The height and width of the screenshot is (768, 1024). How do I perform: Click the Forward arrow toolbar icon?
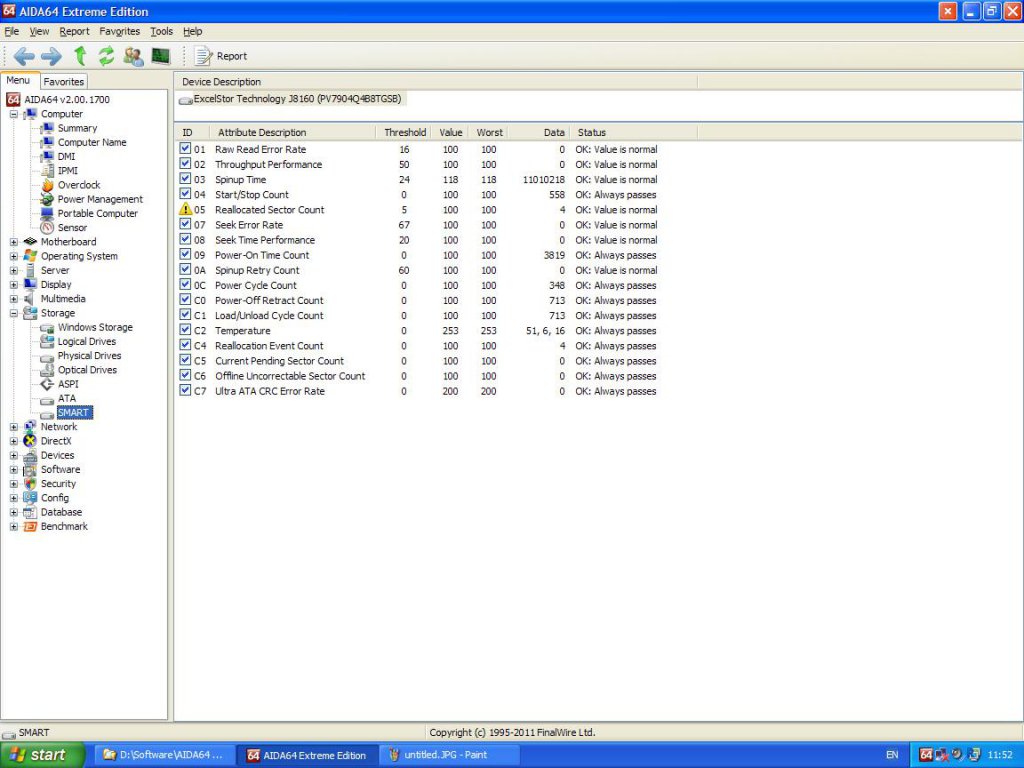click(51, 56)
